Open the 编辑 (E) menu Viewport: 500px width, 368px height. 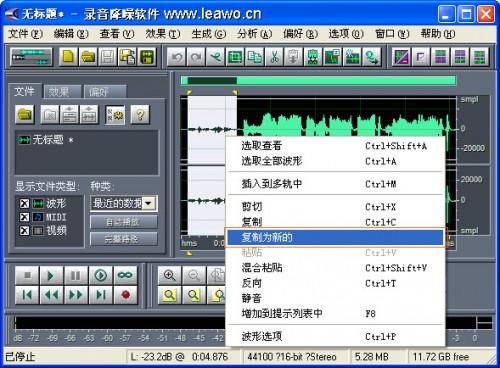pyautogui.click(x=71, y=34)
